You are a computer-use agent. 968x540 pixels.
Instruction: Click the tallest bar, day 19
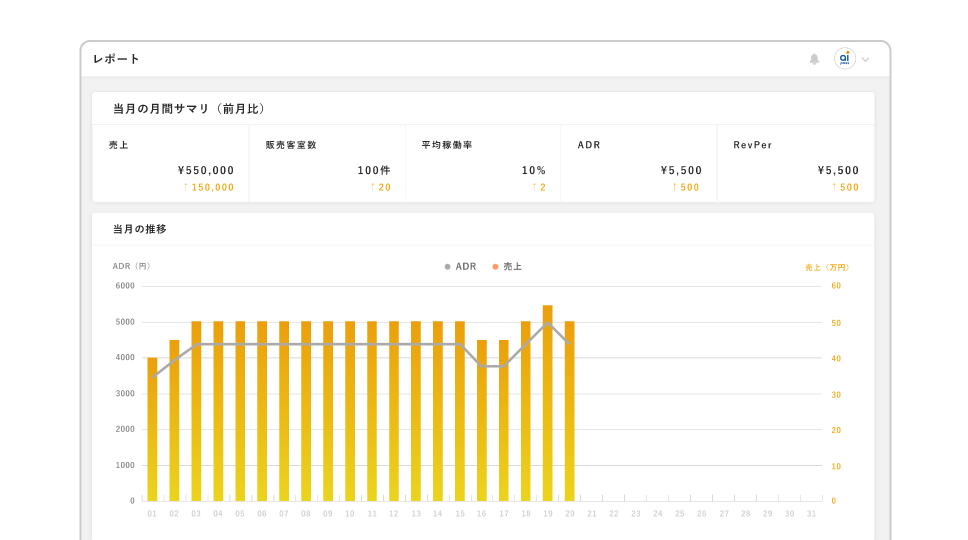tap(548, 403)
